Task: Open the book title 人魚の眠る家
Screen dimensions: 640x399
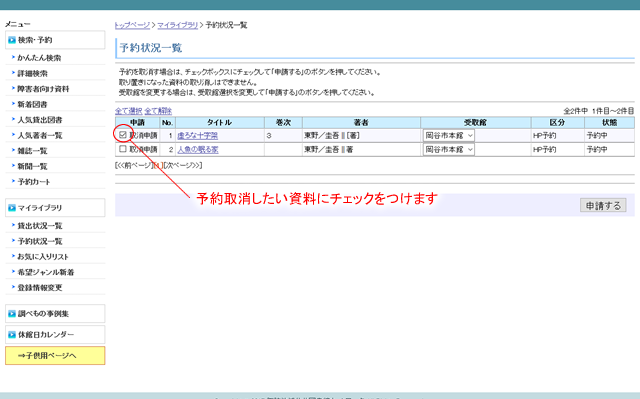Action: (x=198, y=150)
